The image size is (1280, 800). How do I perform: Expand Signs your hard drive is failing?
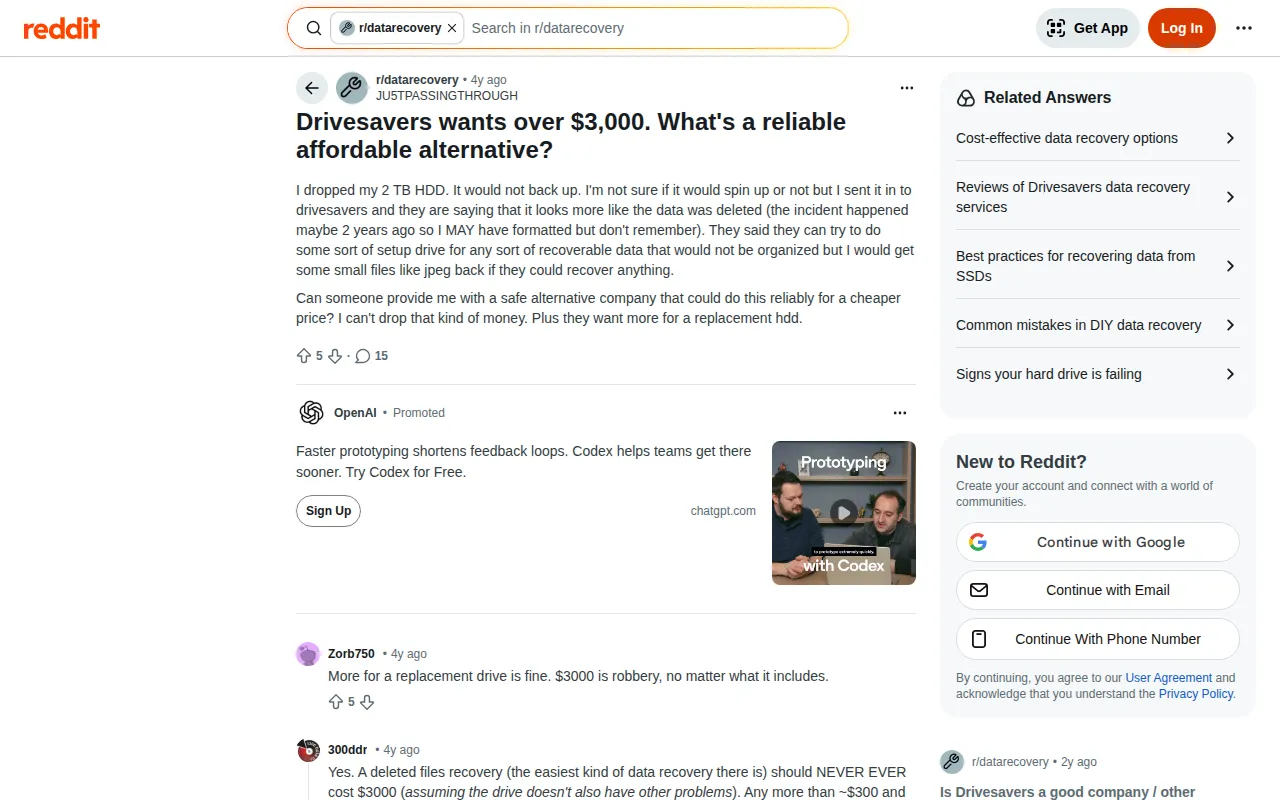[1097, 374]
